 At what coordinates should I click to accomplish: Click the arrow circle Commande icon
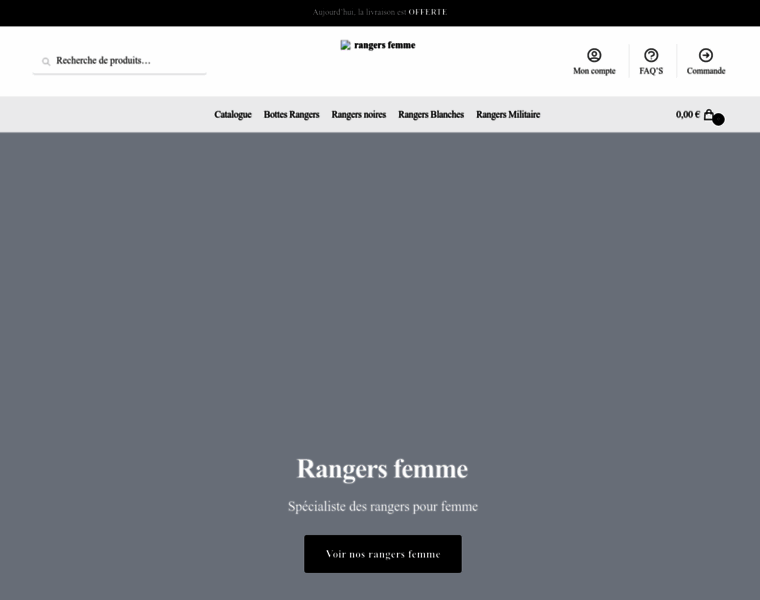(706, 55)
